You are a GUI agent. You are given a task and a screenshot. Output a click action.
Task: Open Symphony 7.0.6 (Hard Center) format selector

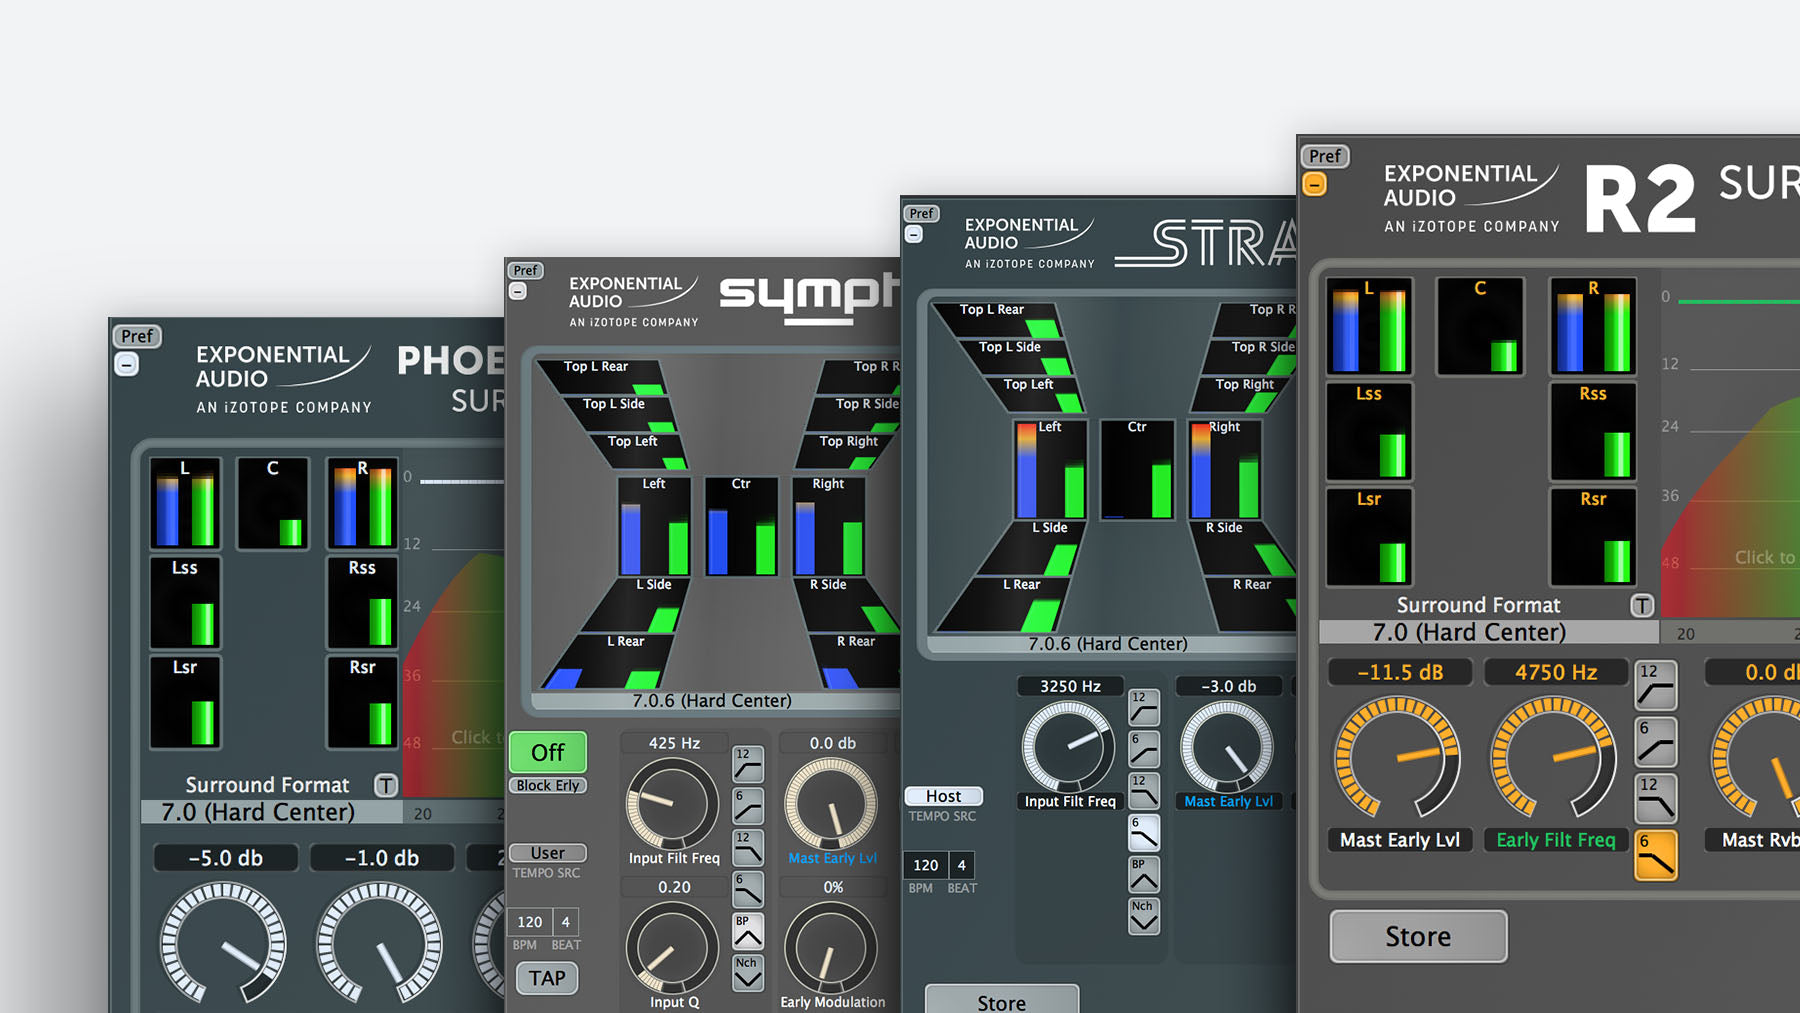711,701
